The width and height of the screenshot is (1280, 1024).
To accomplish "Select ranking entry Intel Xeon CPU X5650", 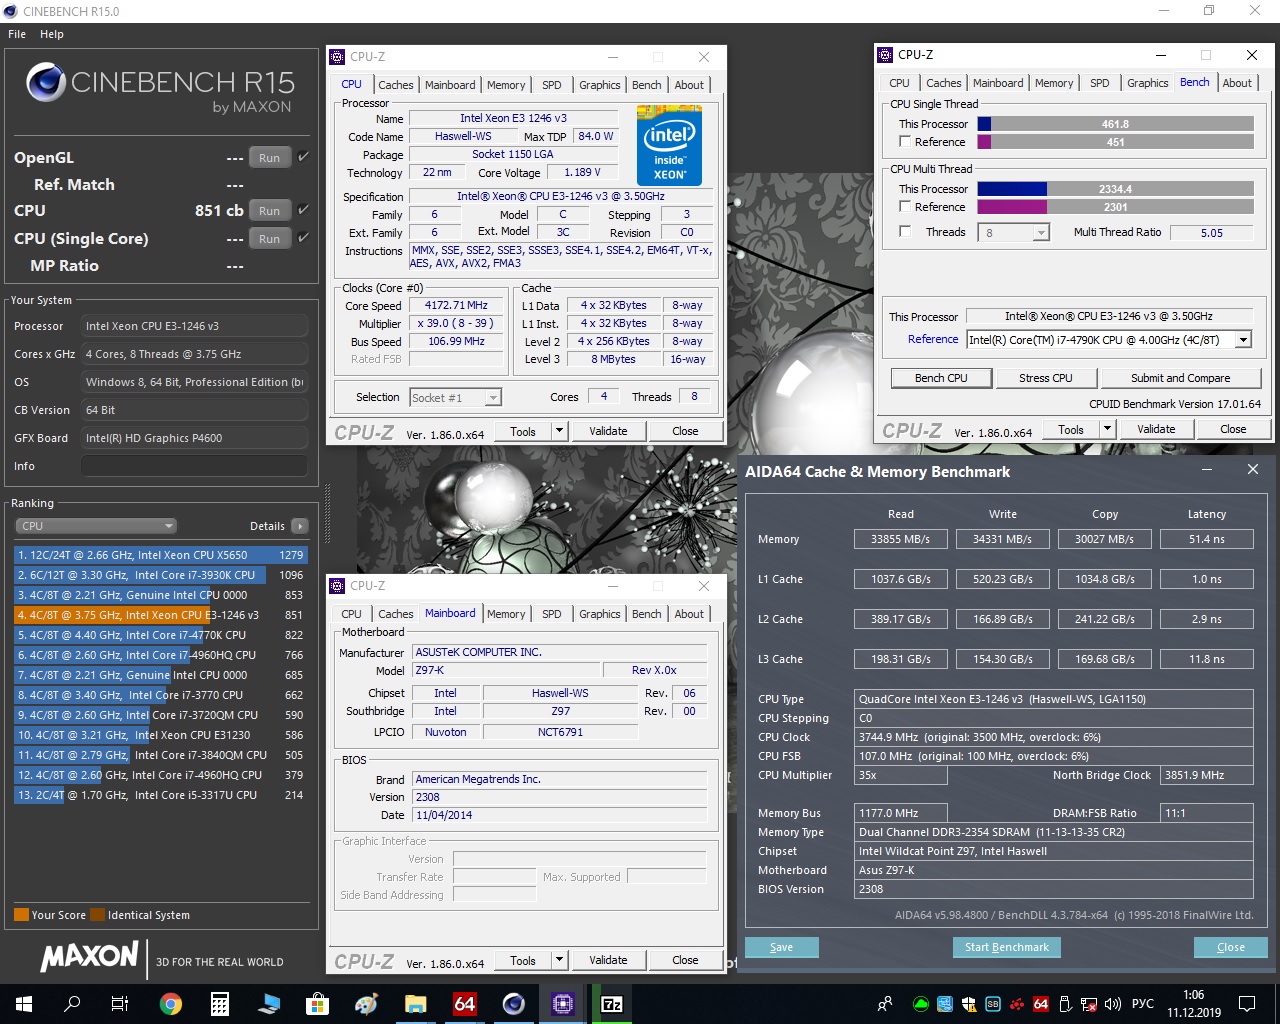I will coord(160,555).
